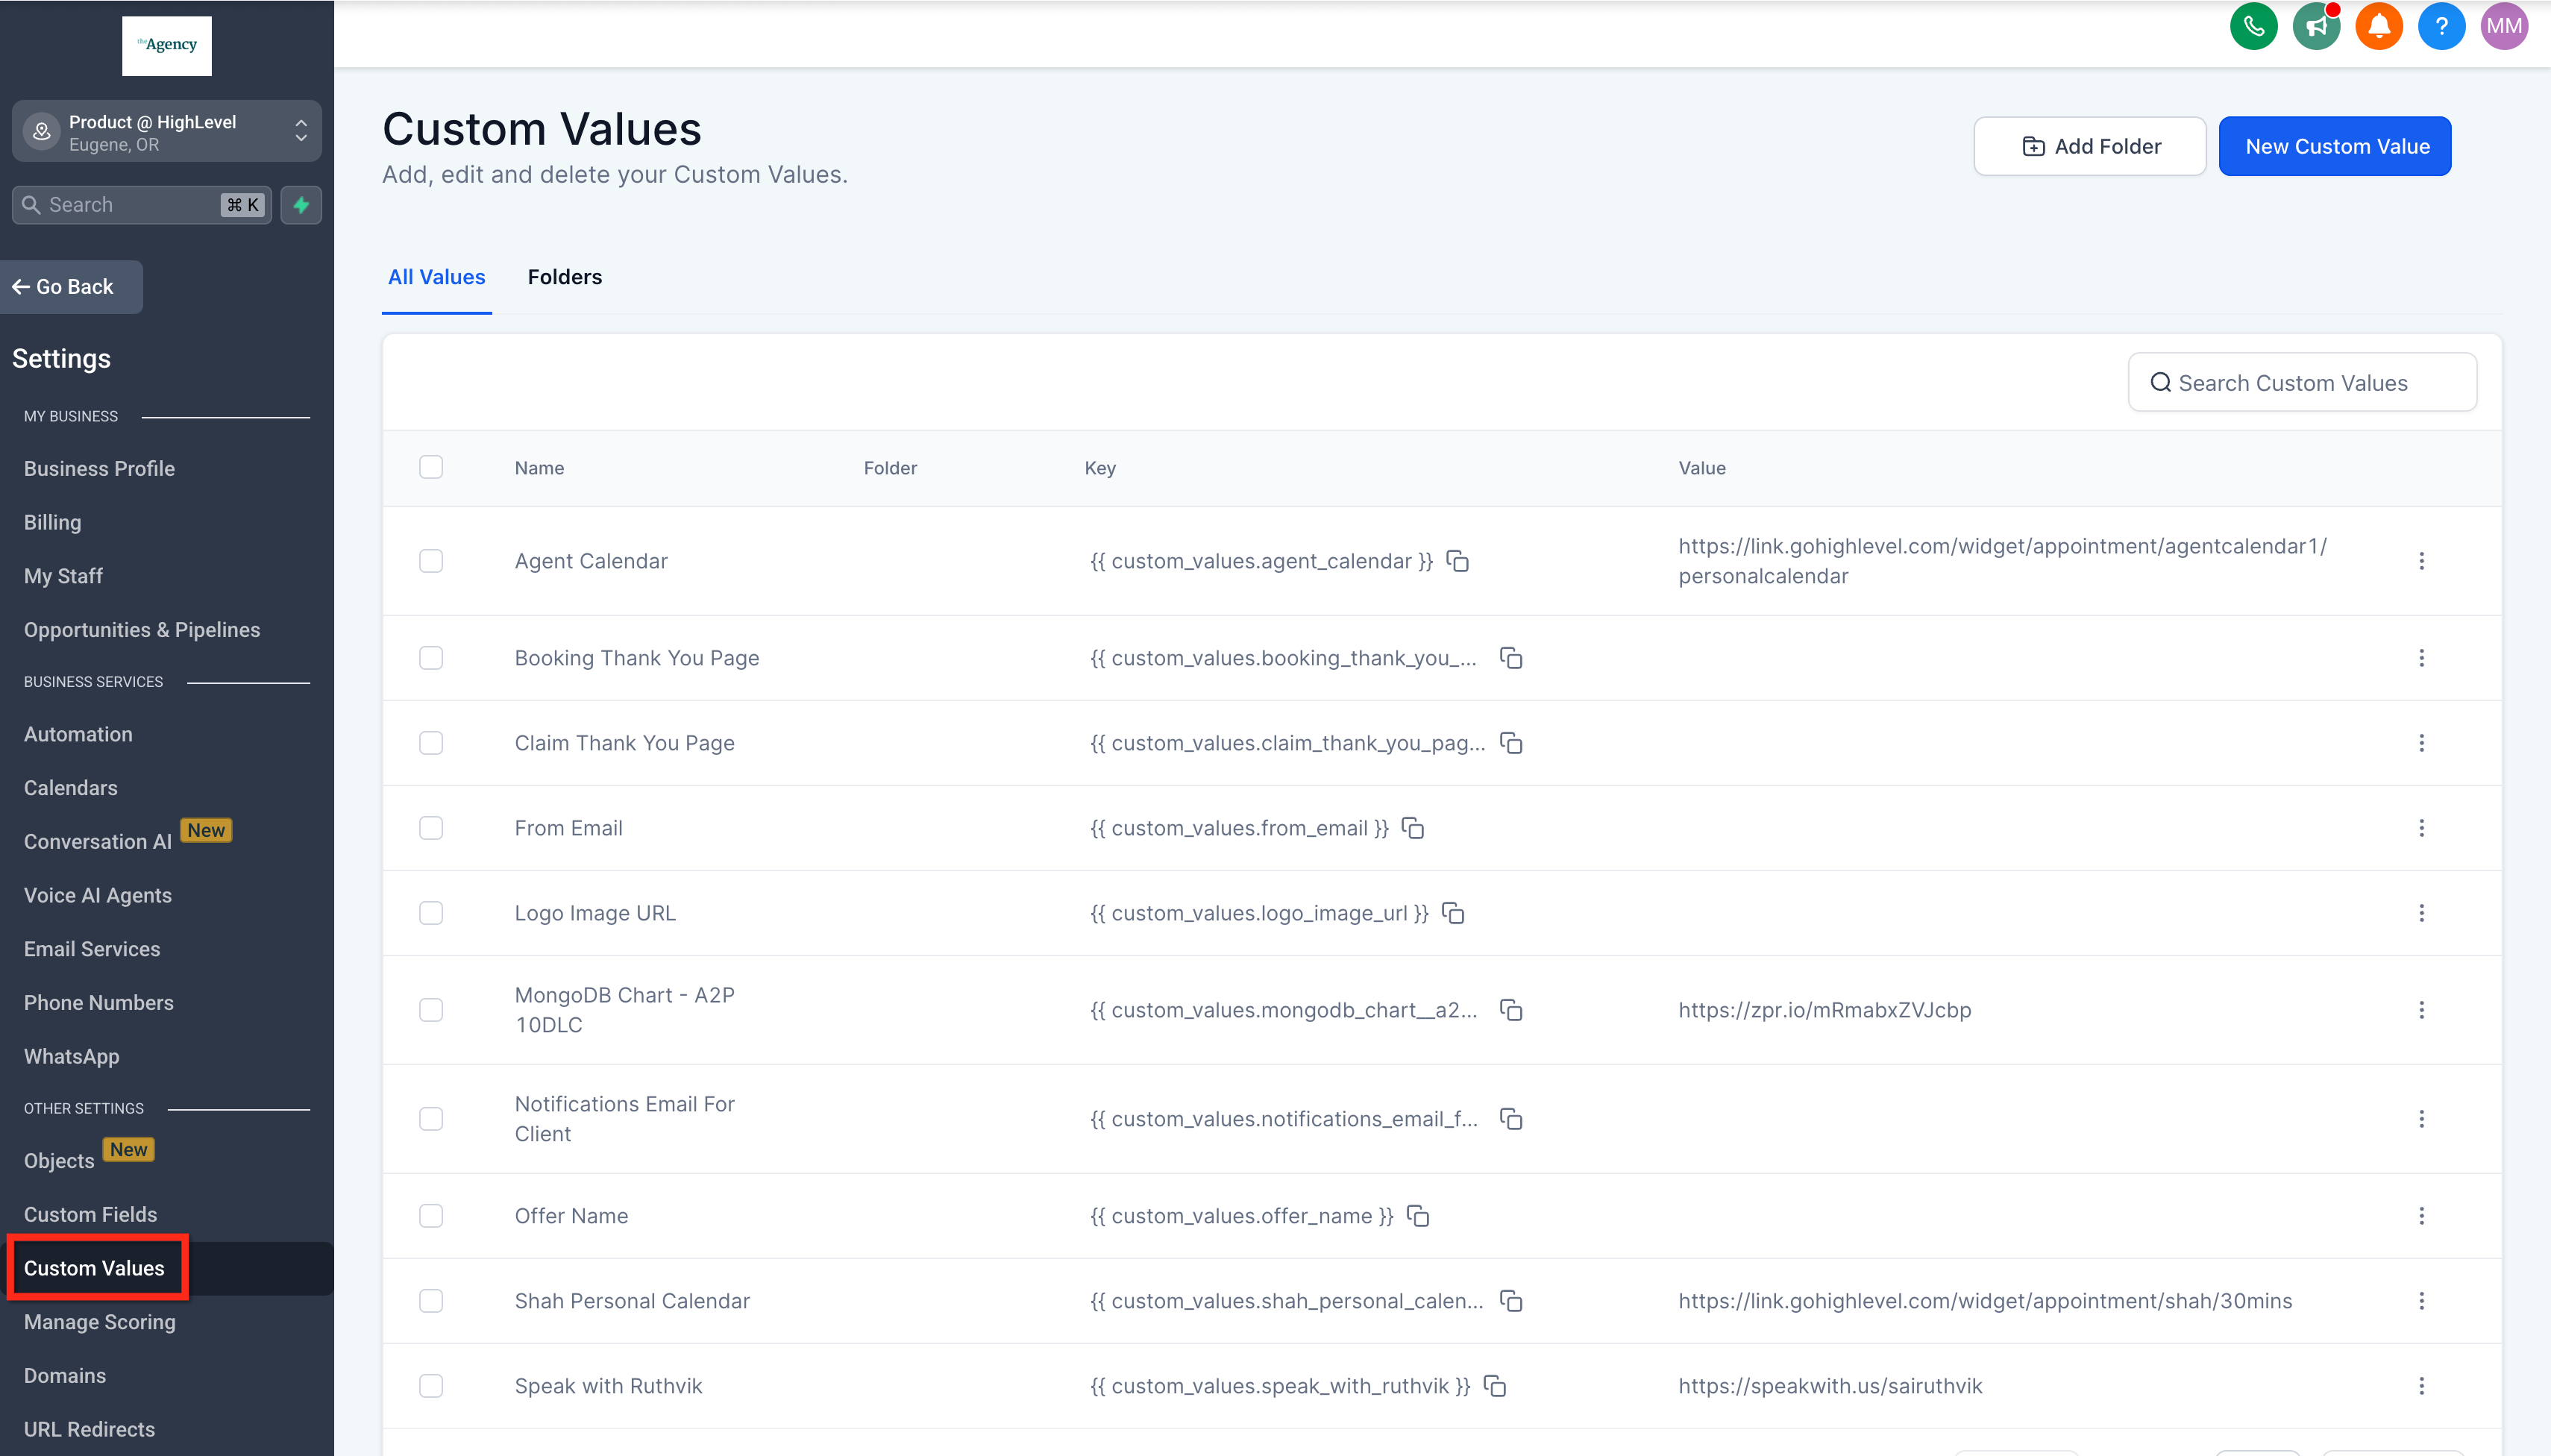Click the New Custom Value button
The width and height of the screenshot is (2551, 1456).
click(x=2335, y=146)
